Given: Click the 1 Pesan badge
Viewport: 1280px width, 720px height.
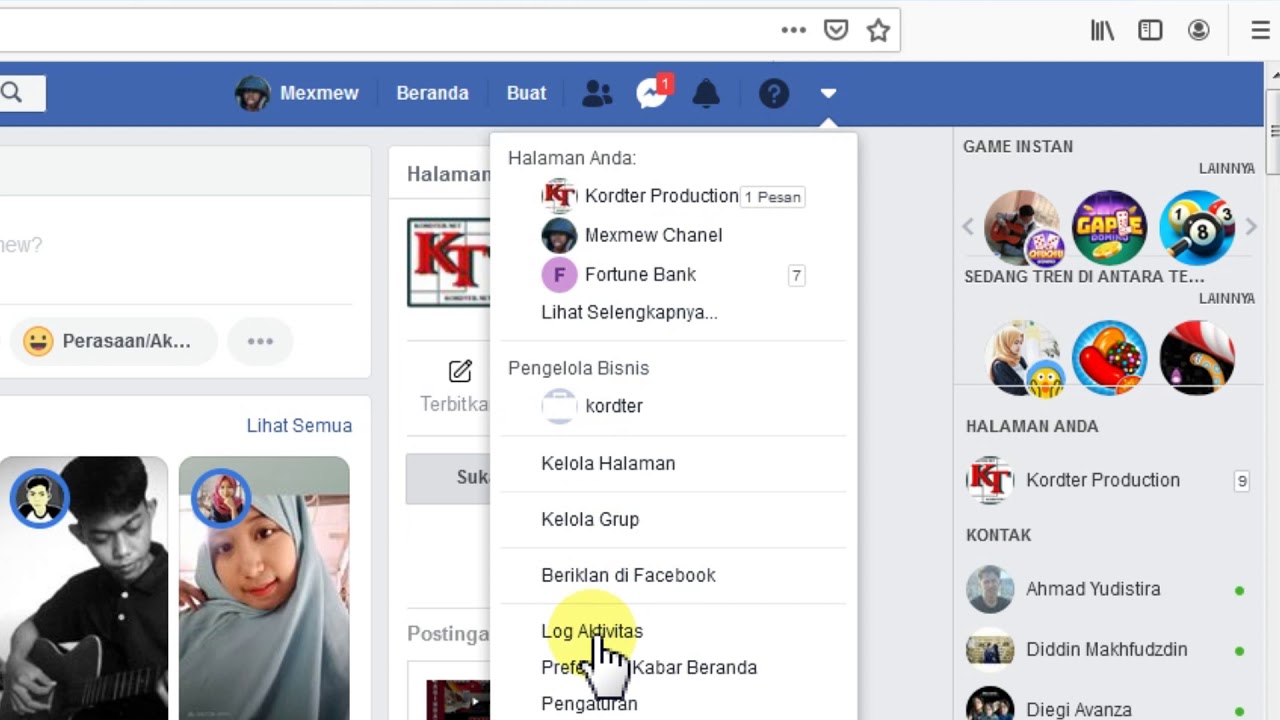Looking at the screenshot, I should (x=772, y=197).
